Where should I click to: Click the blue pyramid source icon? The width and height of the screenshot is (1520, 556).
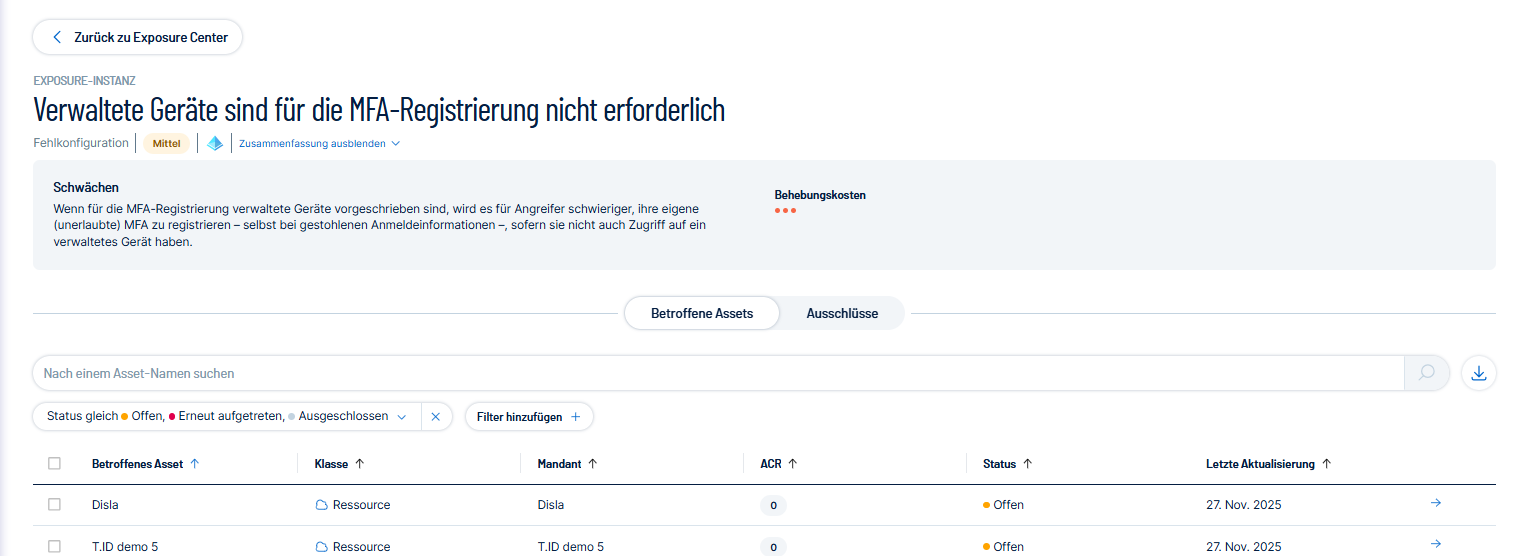215,143
